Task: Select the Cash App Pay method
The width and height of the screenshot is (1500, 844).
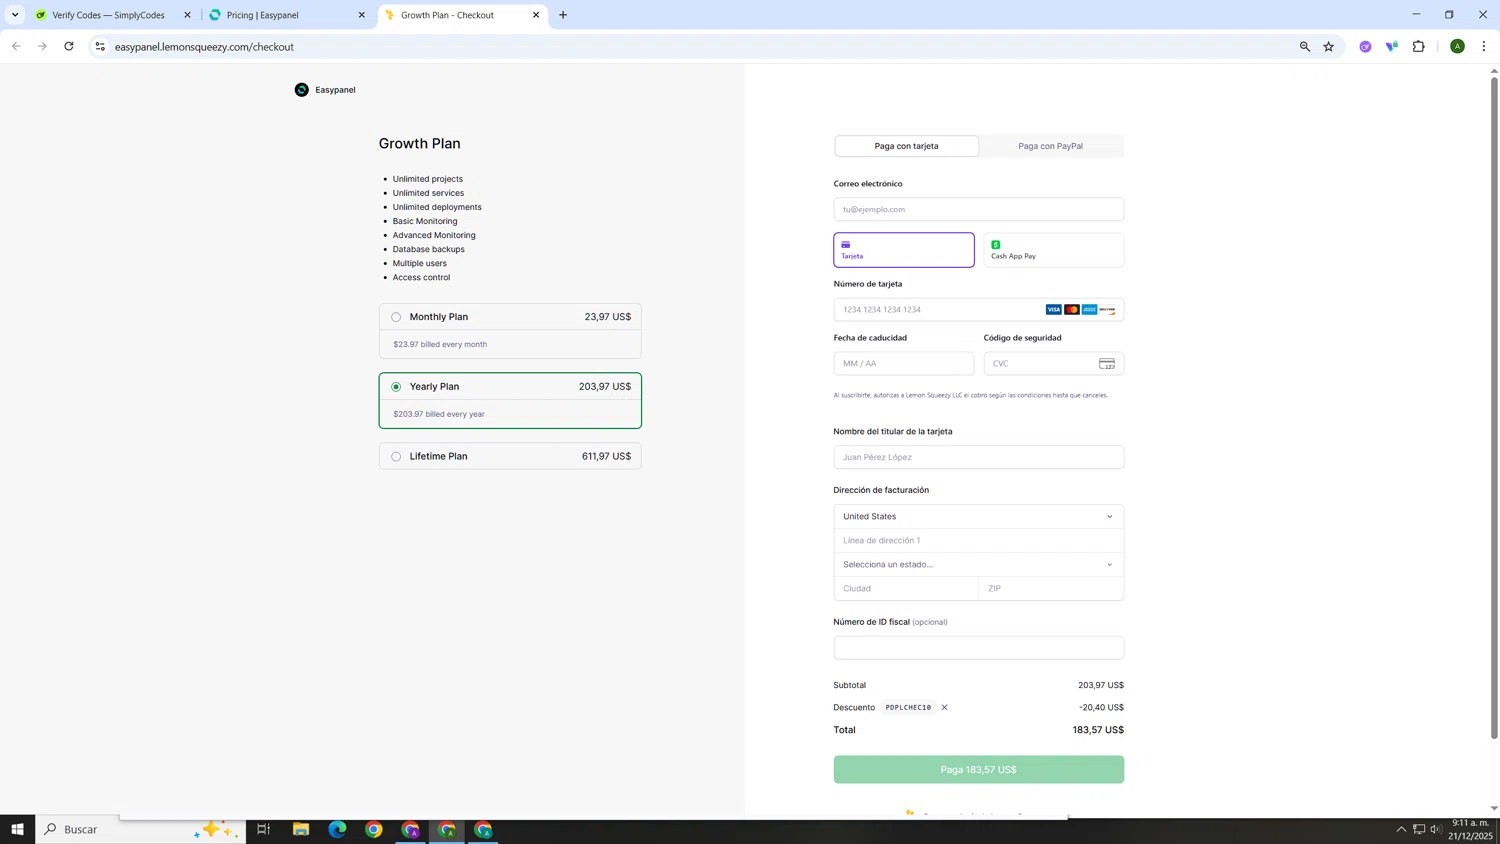Action: coord(1053,250)
